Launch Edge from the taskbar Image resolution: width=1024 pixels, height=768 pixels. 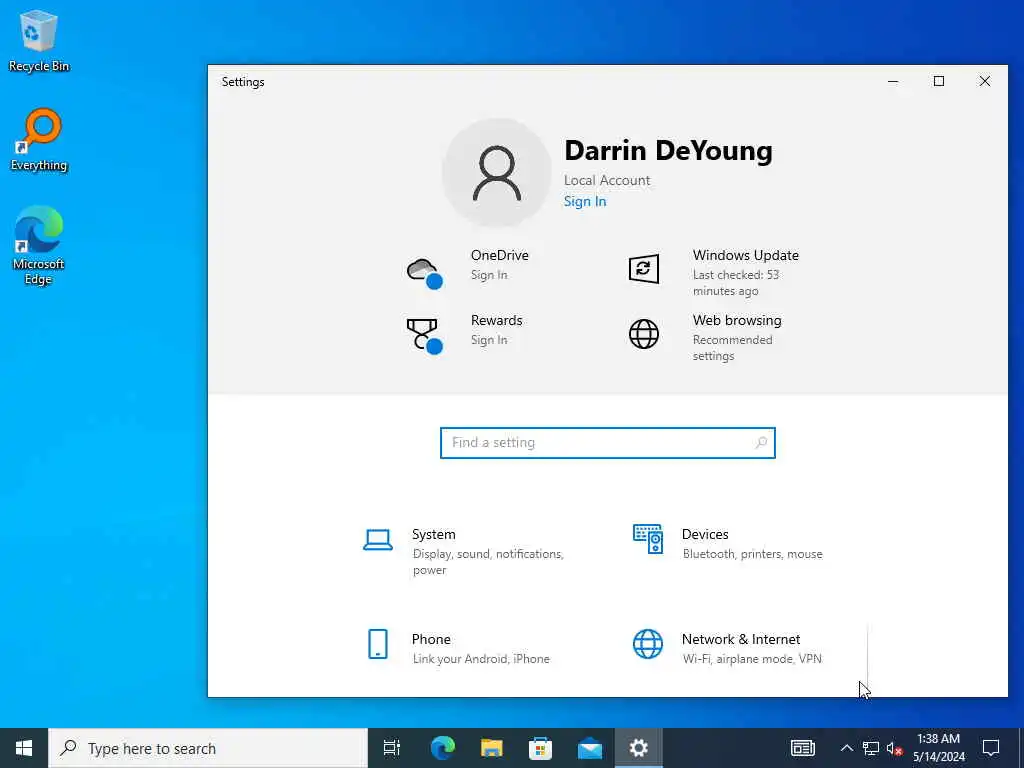[x=442, y=748]
